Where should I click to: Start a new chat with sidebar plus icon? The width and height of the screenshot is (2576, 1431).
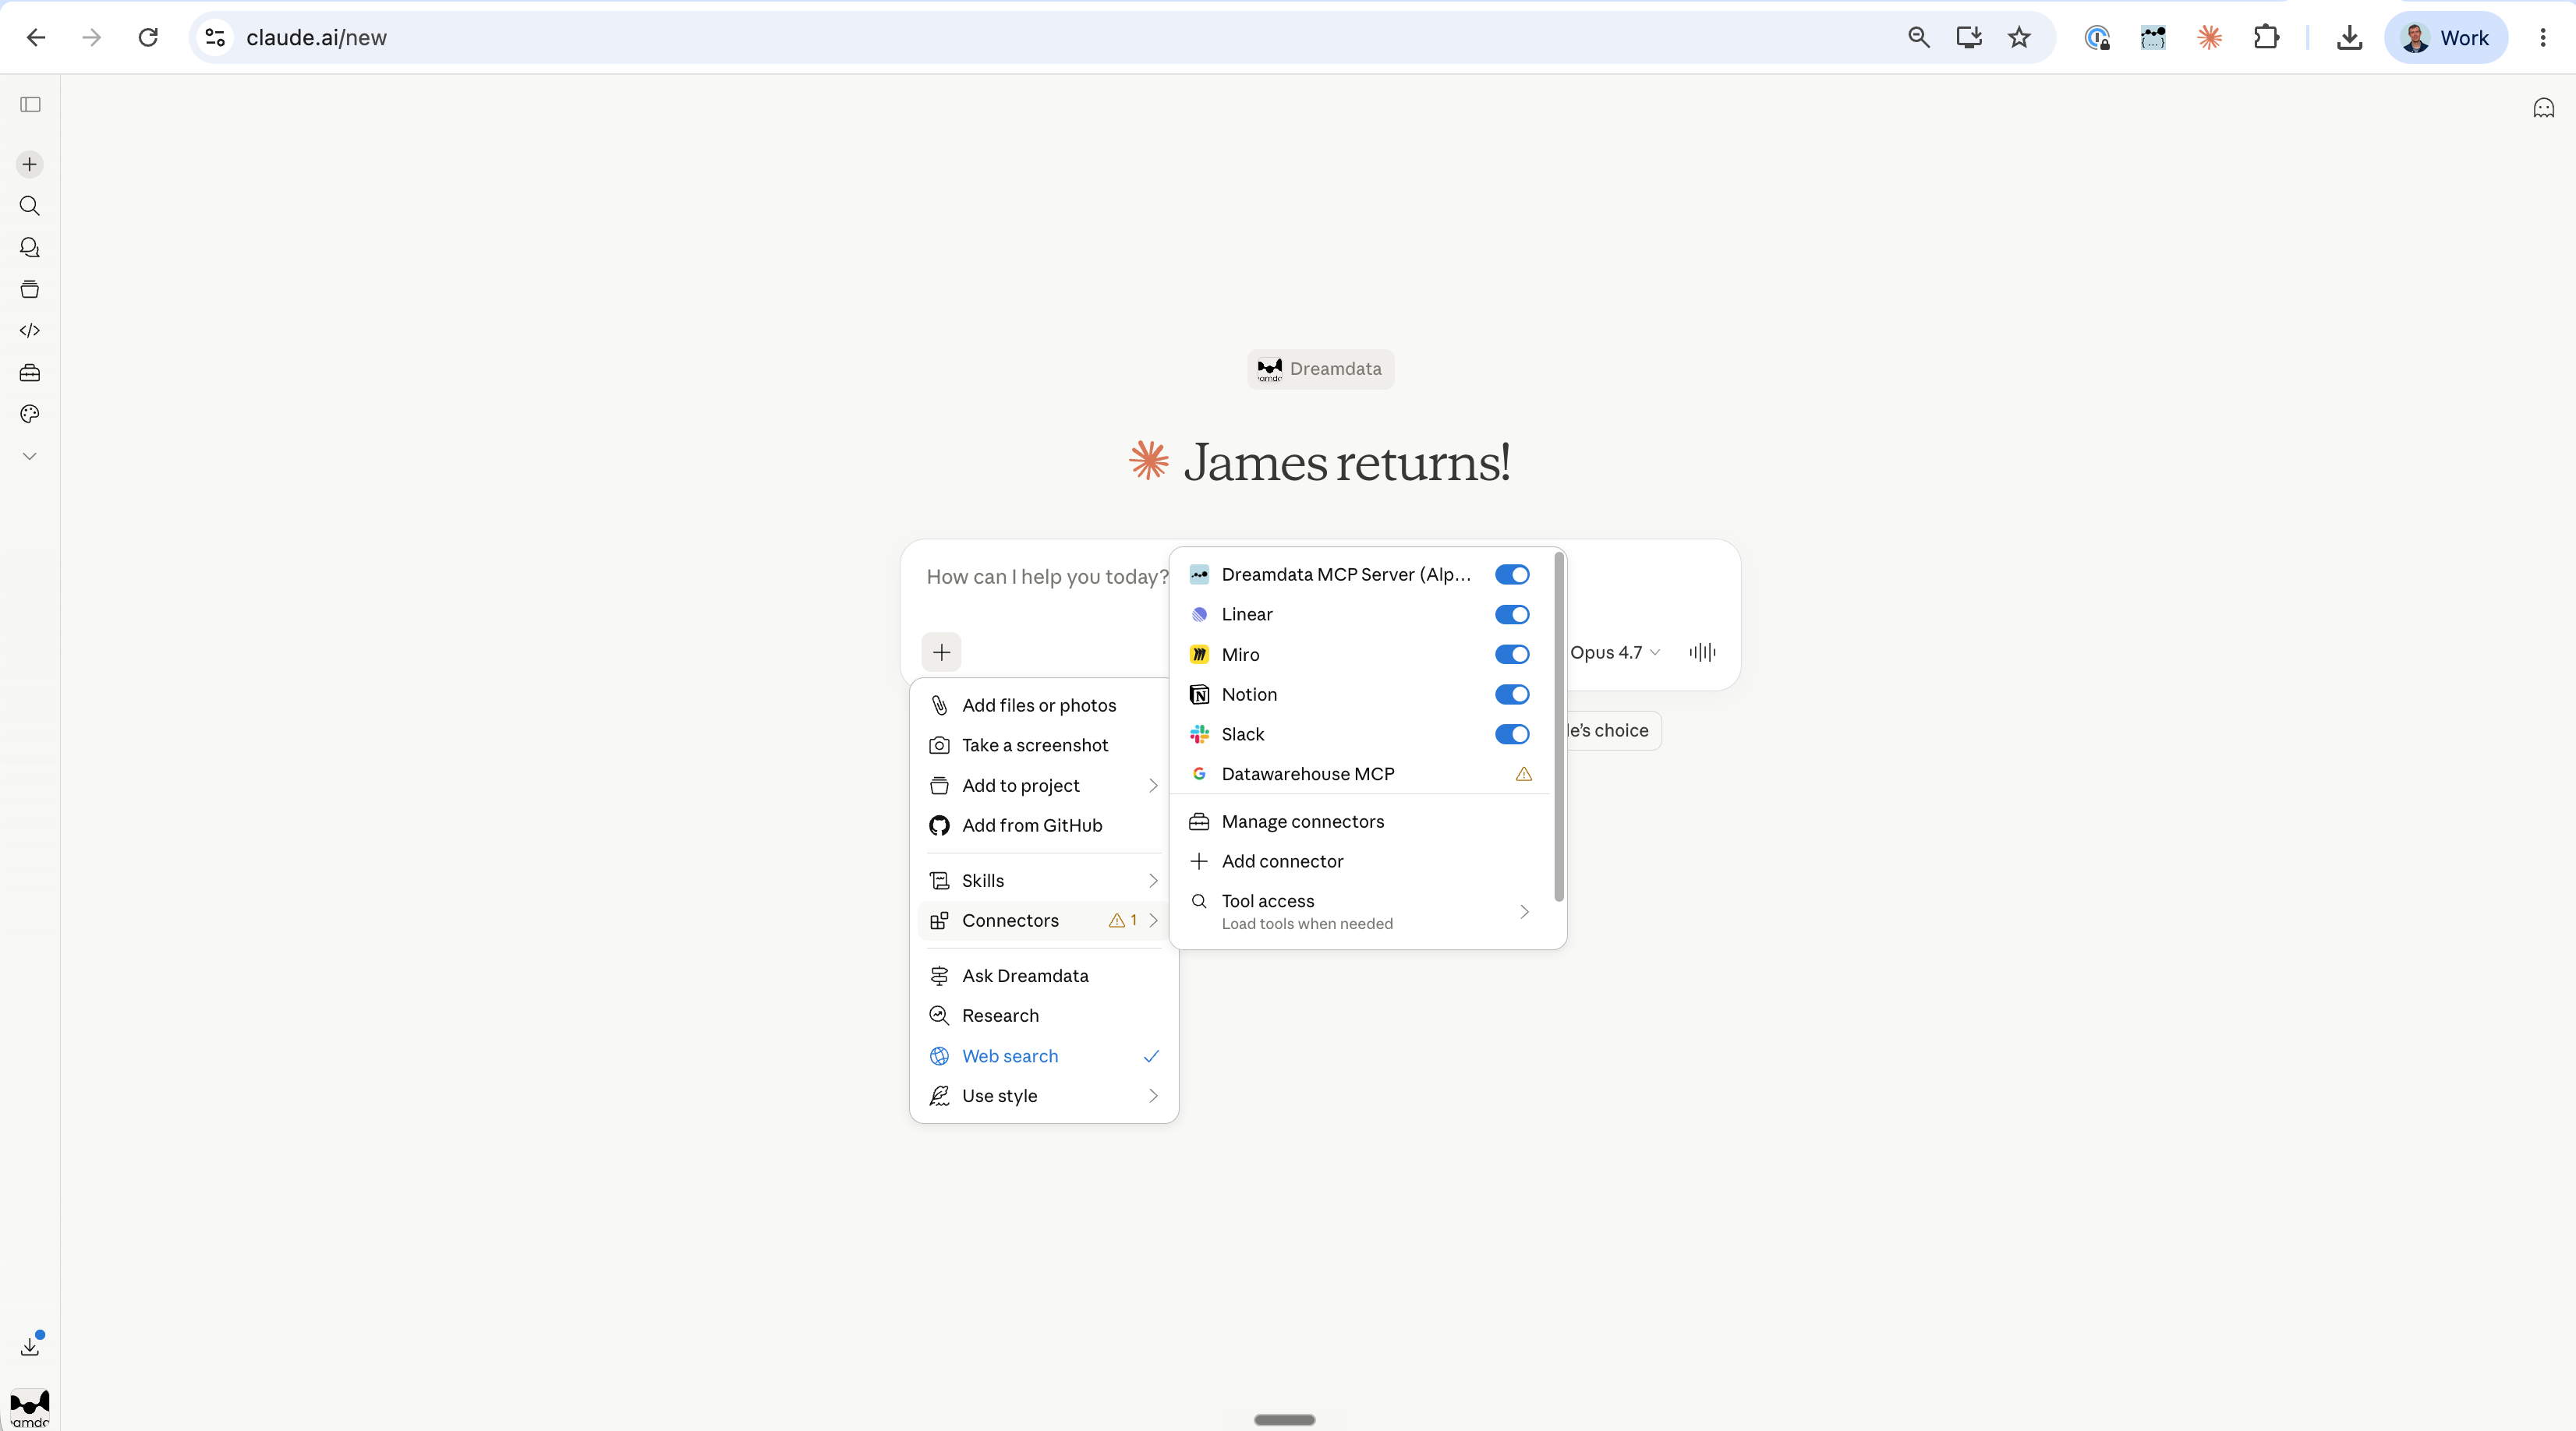(x=30, y=164)
